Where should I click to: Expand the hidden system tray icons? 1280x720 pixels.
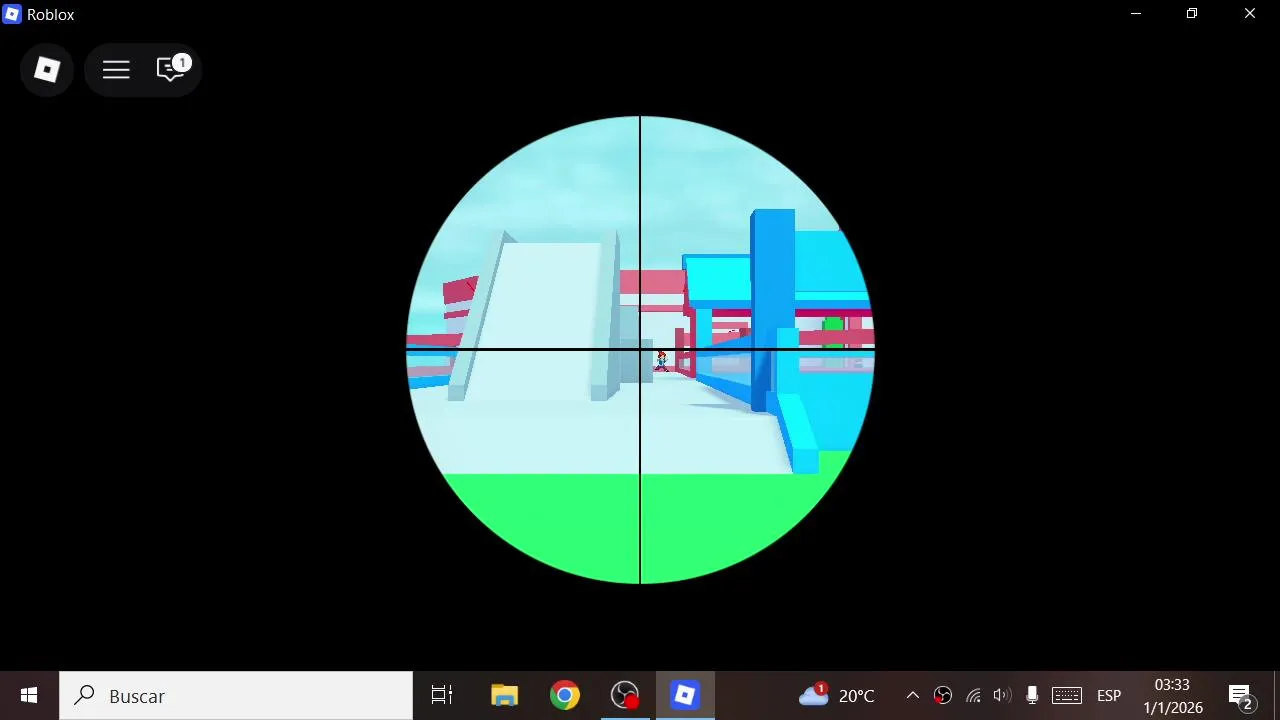coord(912,695)
